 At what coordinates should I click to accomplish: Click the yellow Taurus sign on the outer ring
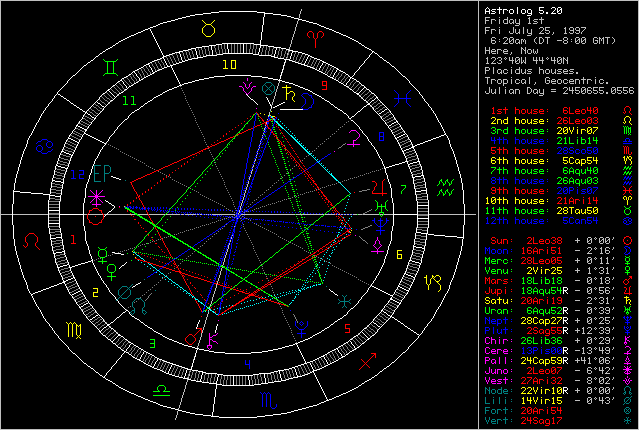[208, 29]
